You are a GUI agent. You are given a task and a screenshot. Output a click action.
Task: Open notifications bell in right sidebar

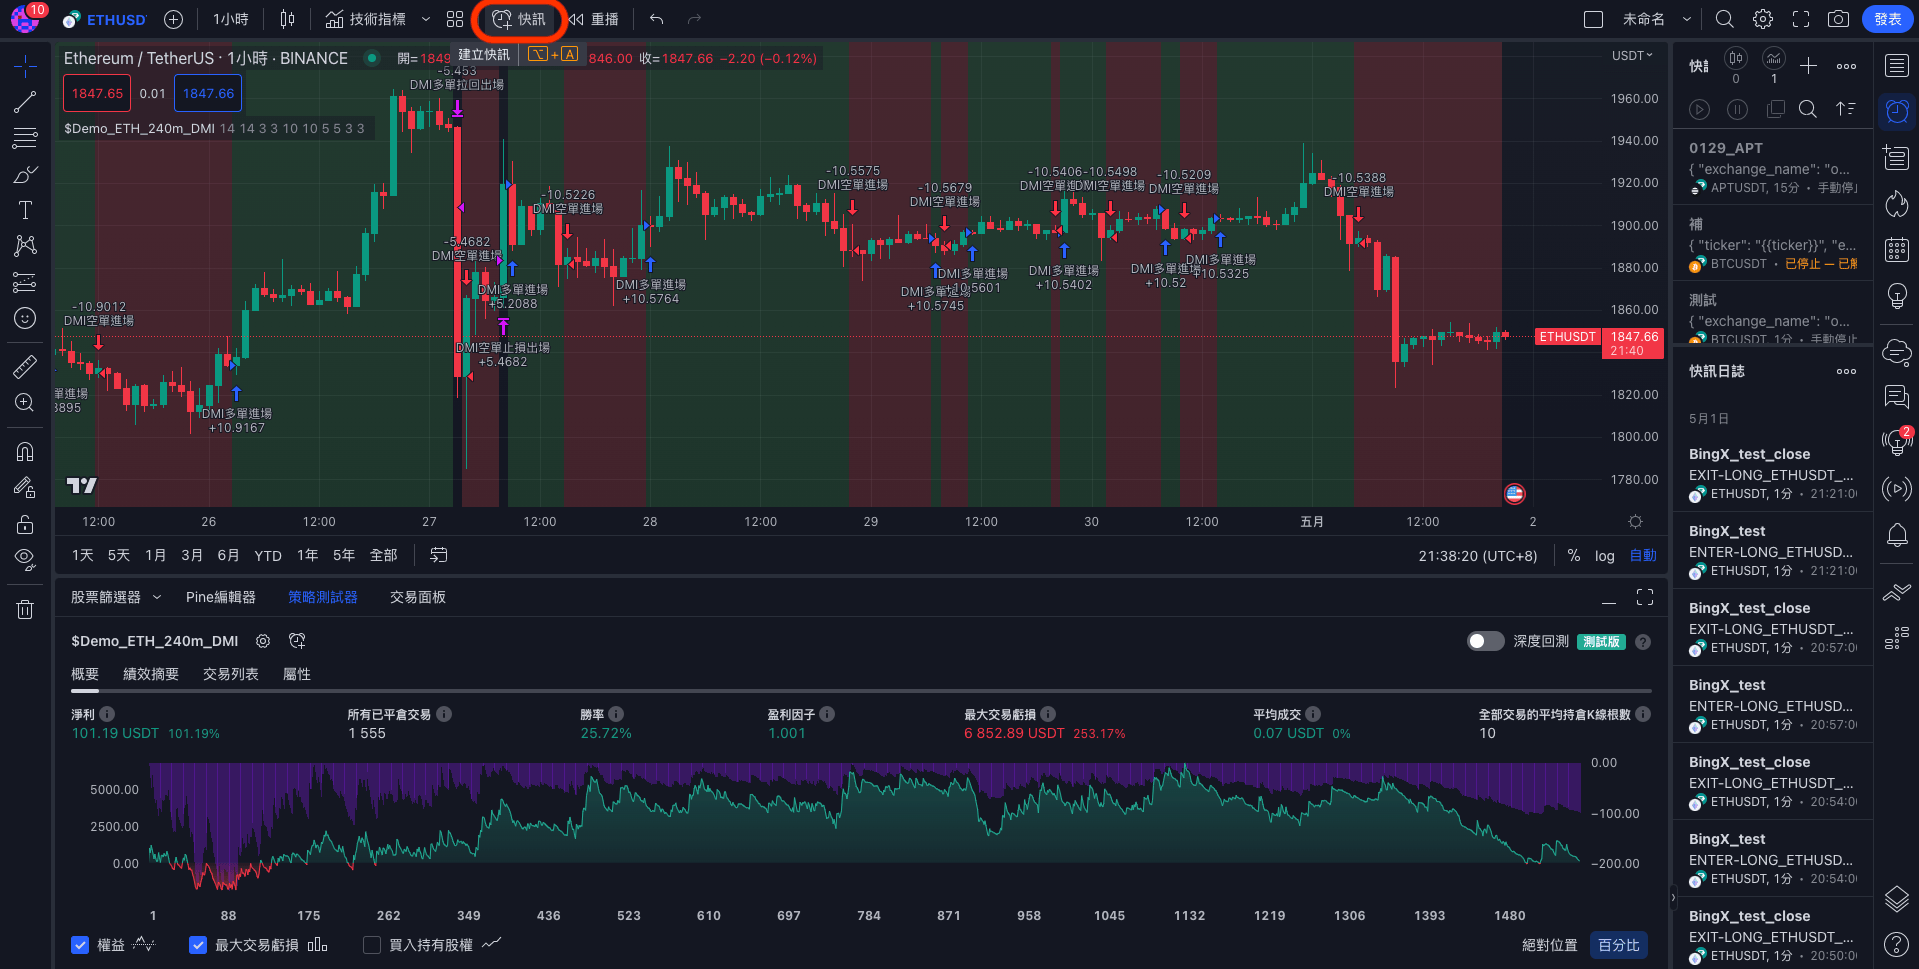[1896, 535]
